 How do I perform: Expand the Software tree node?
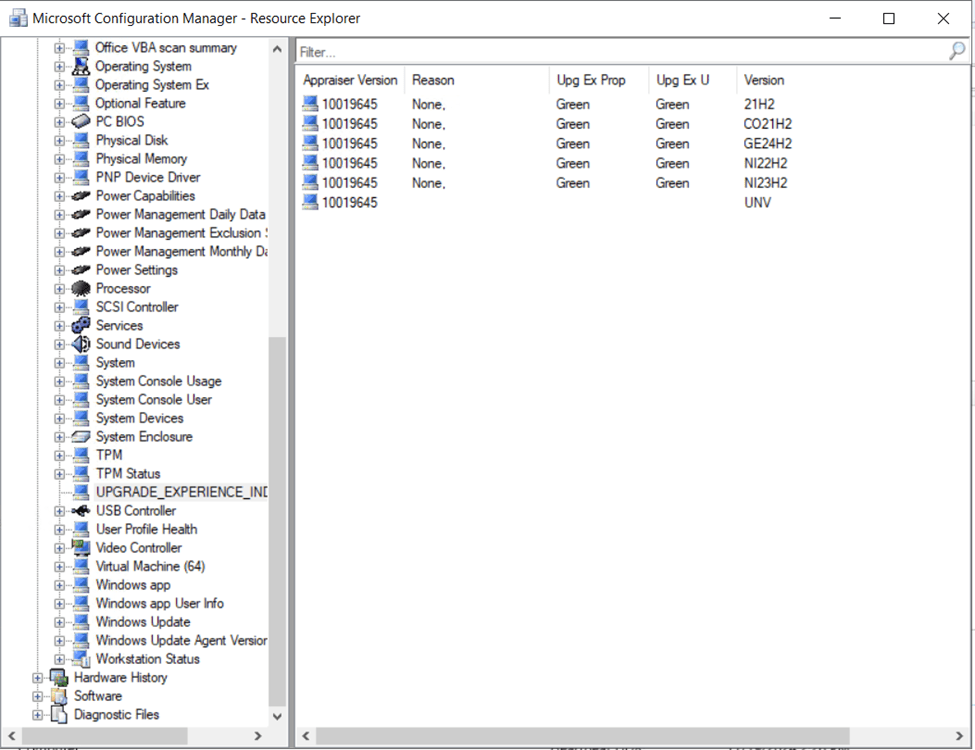tap(38, 696)
